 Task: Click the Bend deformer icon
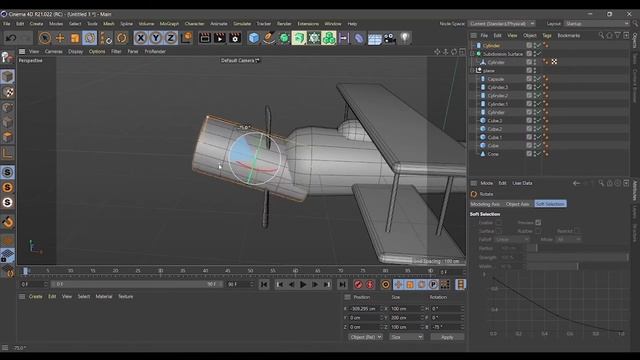pyautogui.click(x=359, y=38)
